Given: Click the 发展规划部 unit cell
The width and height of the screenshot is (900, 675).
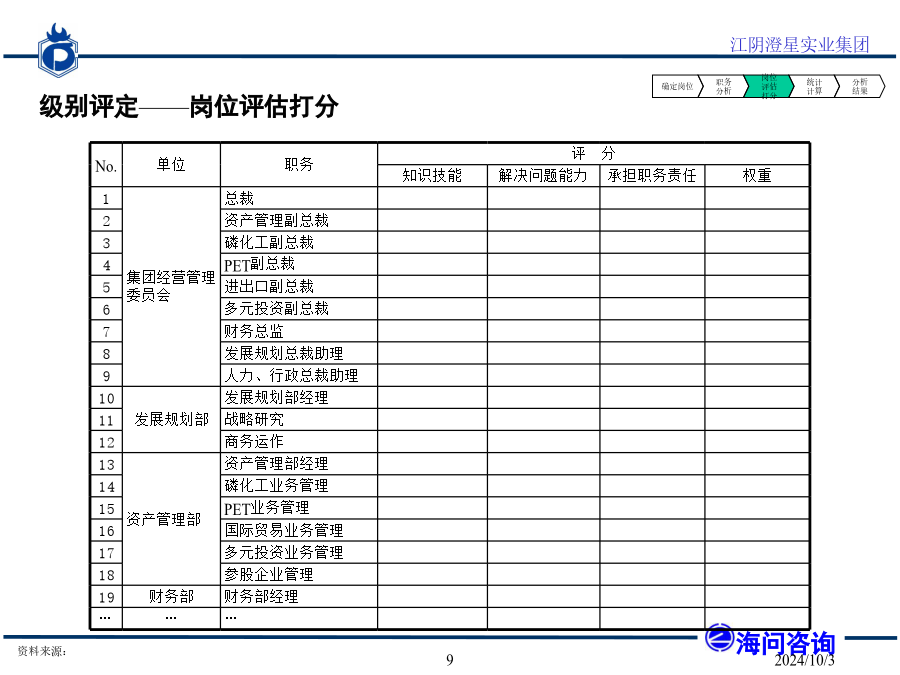Looking at the screenshot, I should [171, 419].
